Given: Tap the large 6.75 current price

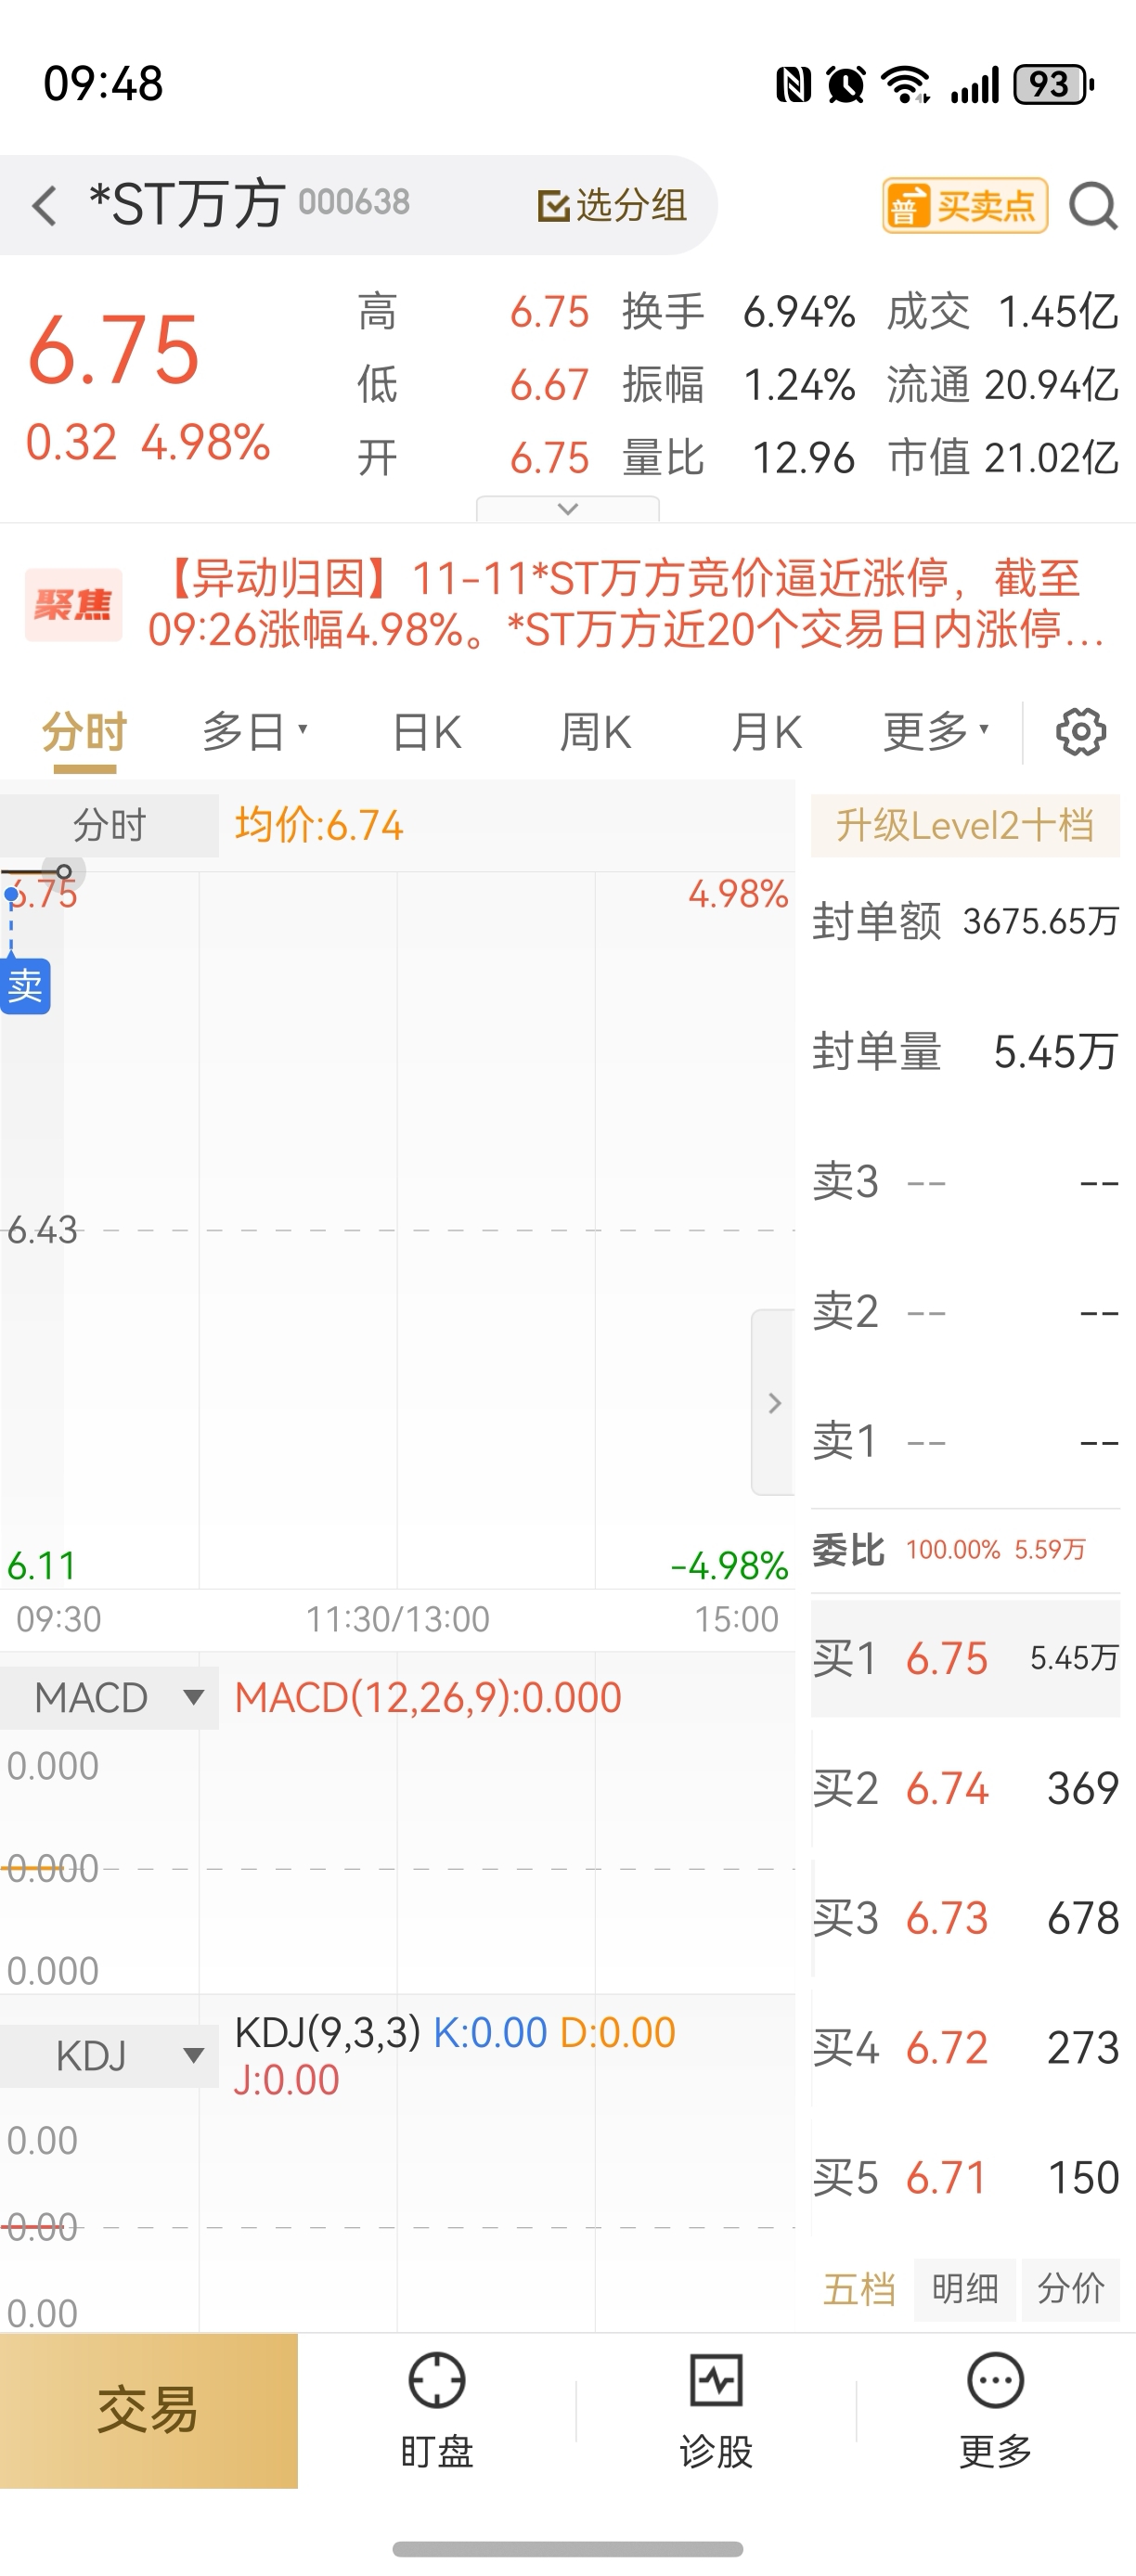Looking at the screenshot, I should click(x=114, y=350).
